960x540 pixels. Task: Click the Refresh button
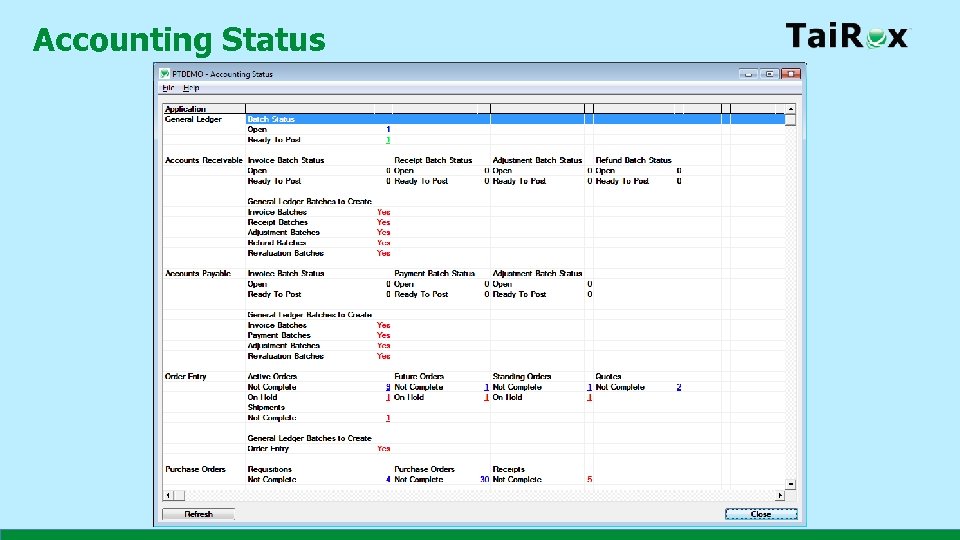[198, 514]
